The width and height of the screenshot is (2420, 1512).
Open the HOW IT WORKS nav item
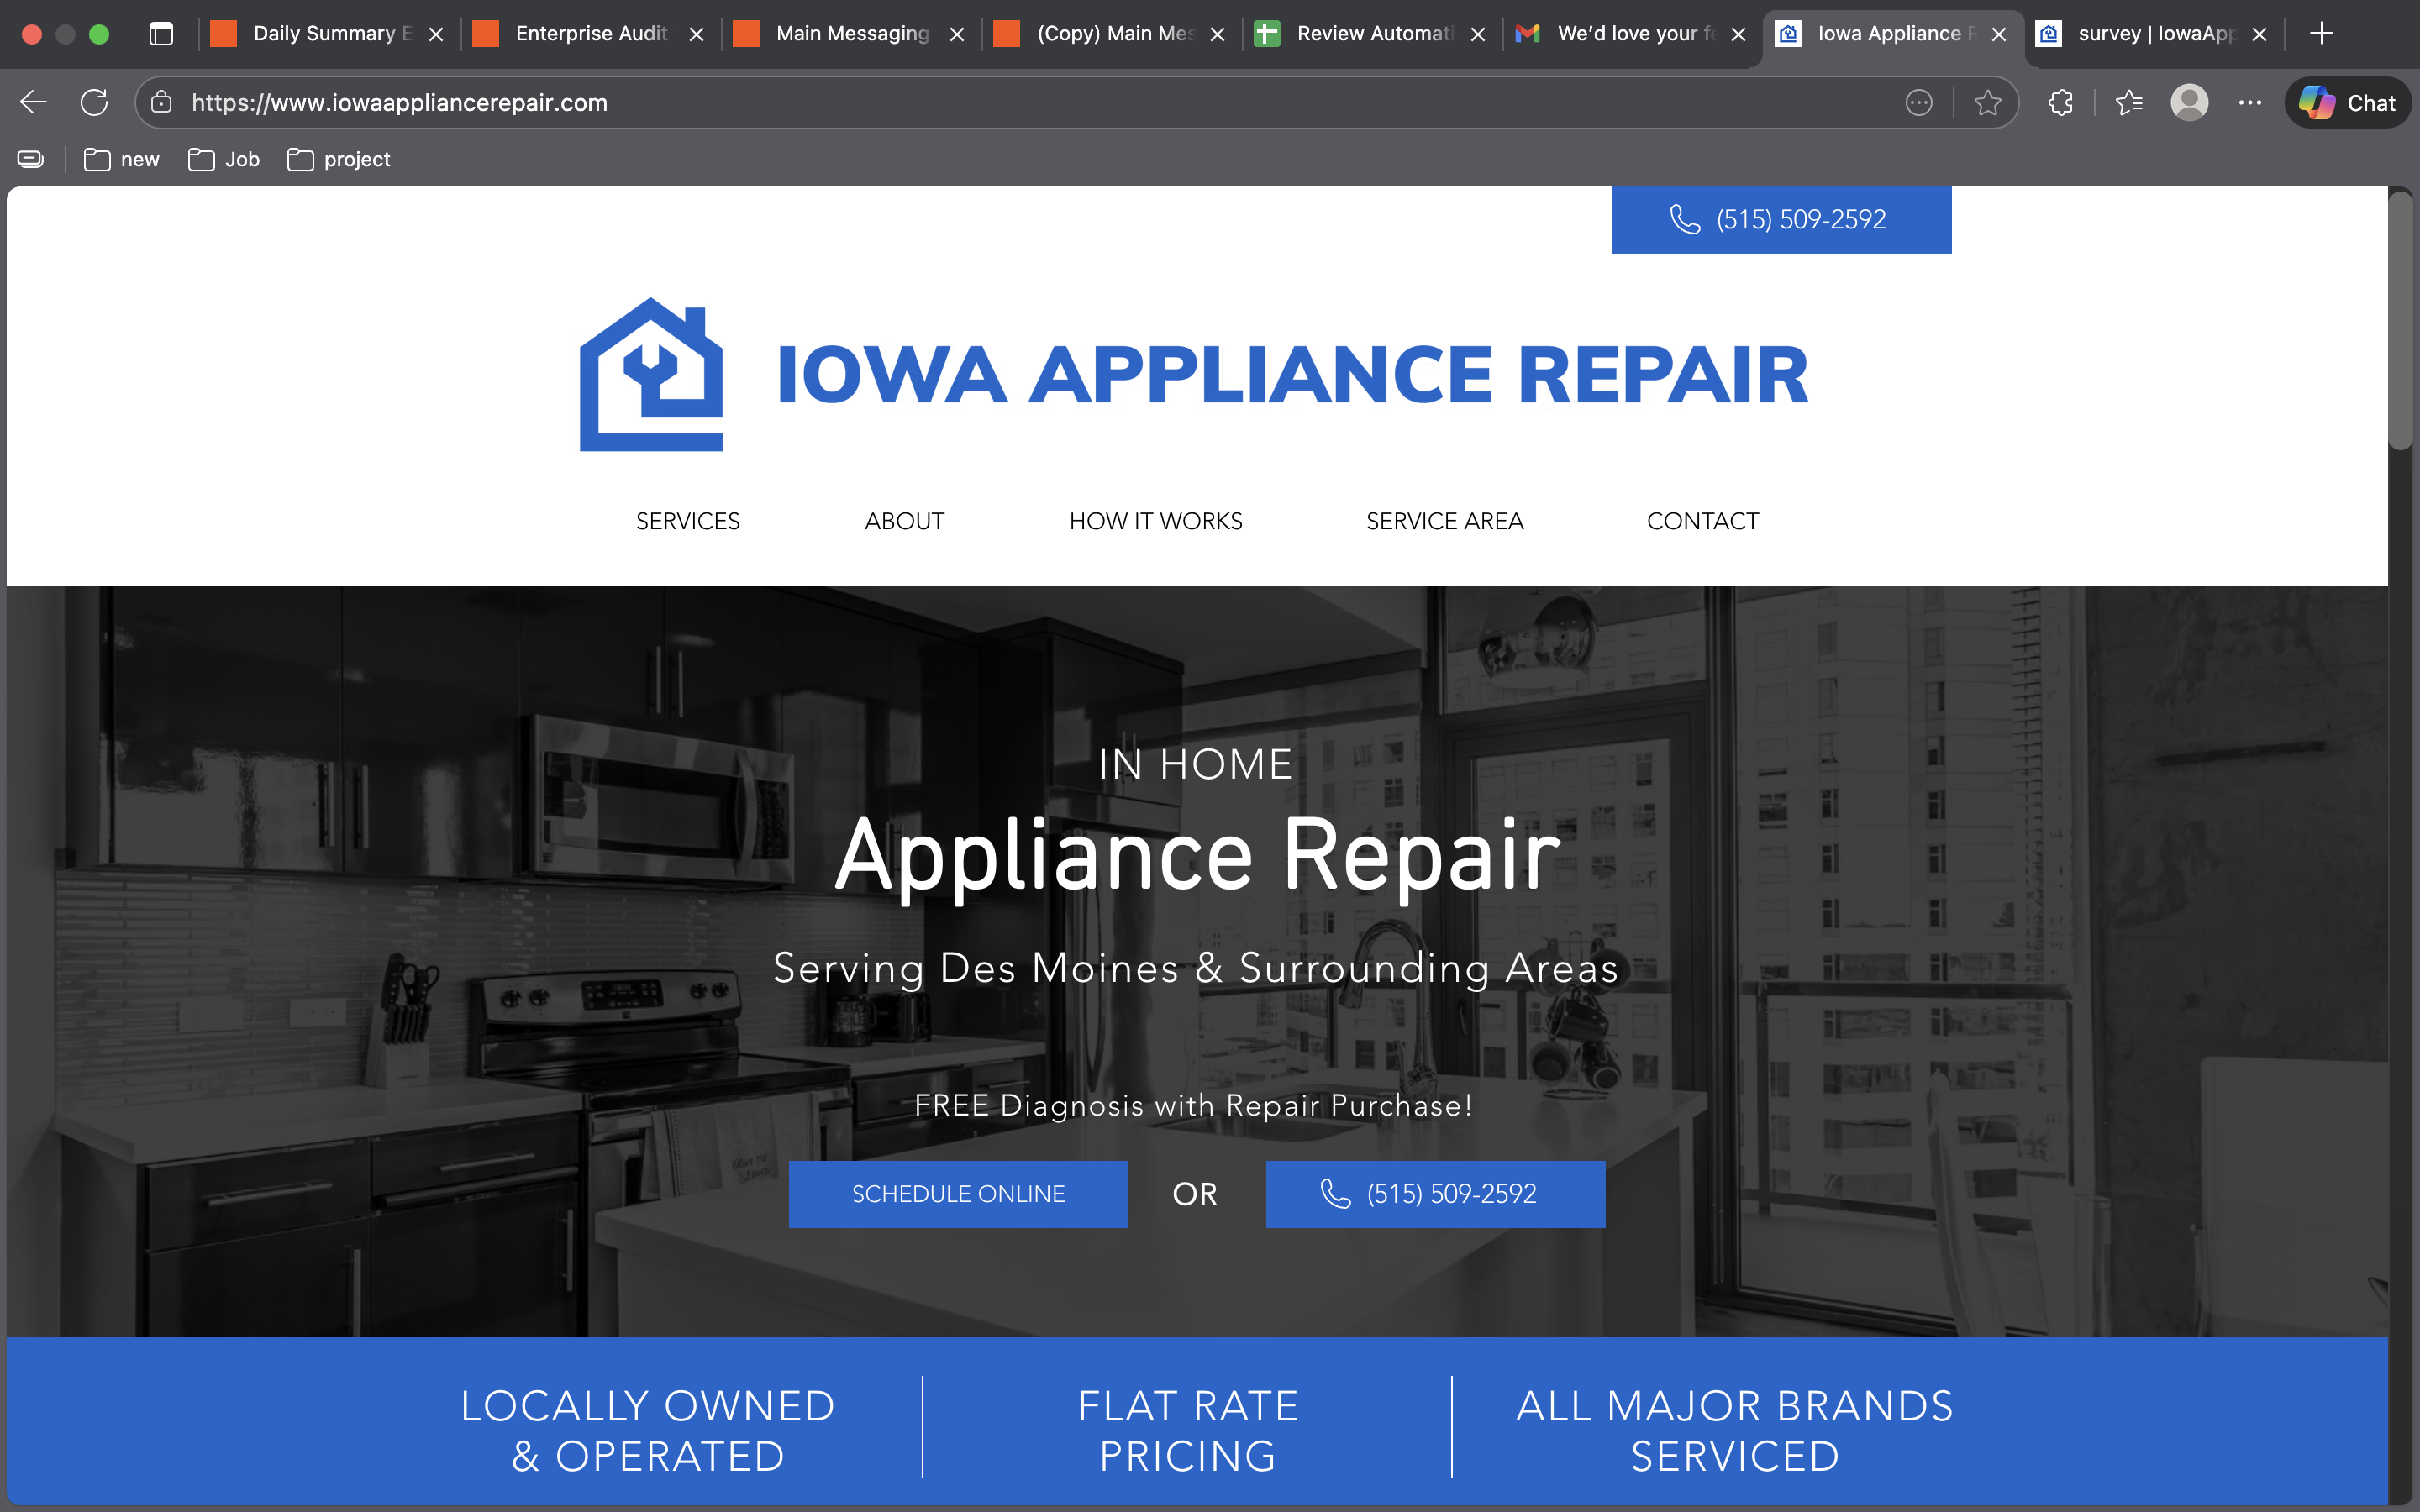1155,521
